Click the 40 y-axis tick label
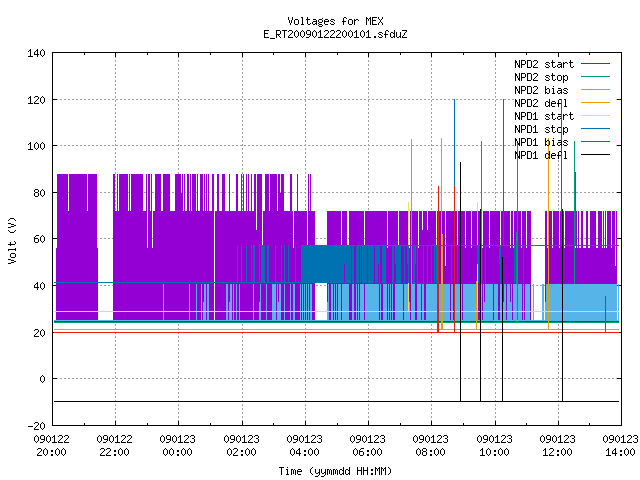 (x=39, y=286)
